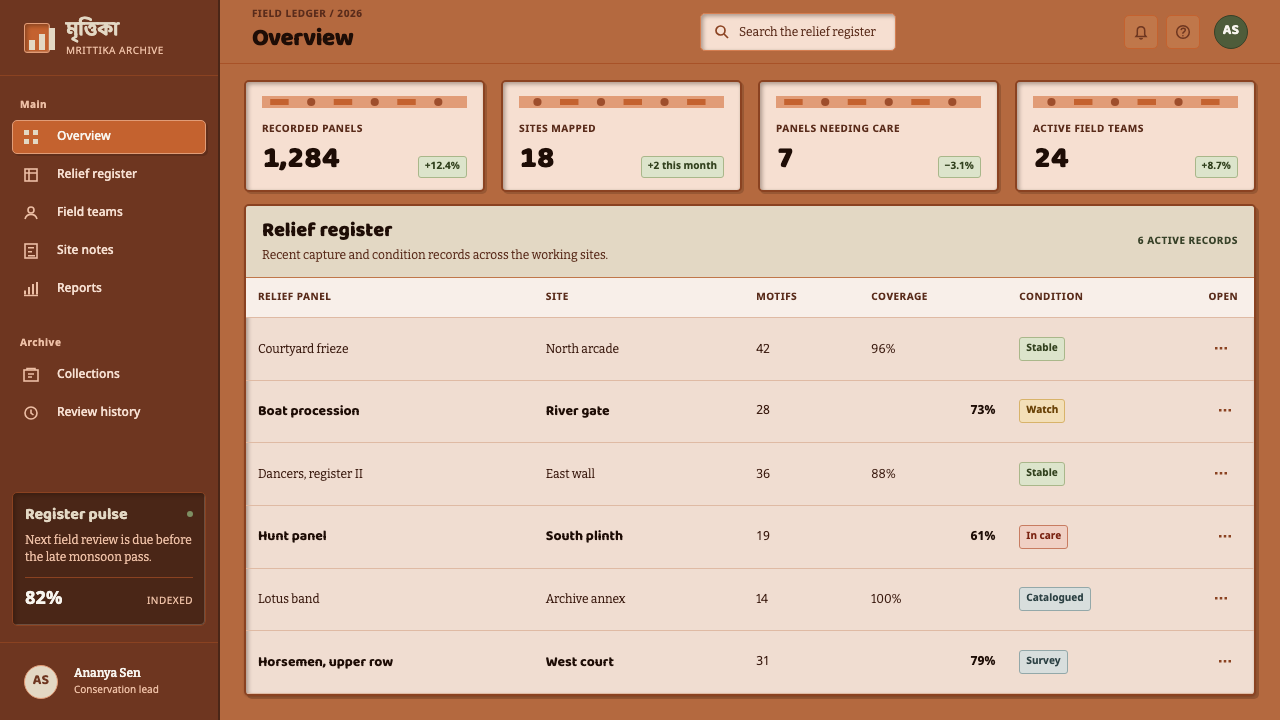Open row menu for Boat procession
Screen dimensions: 1280x720
[1225, 411]
